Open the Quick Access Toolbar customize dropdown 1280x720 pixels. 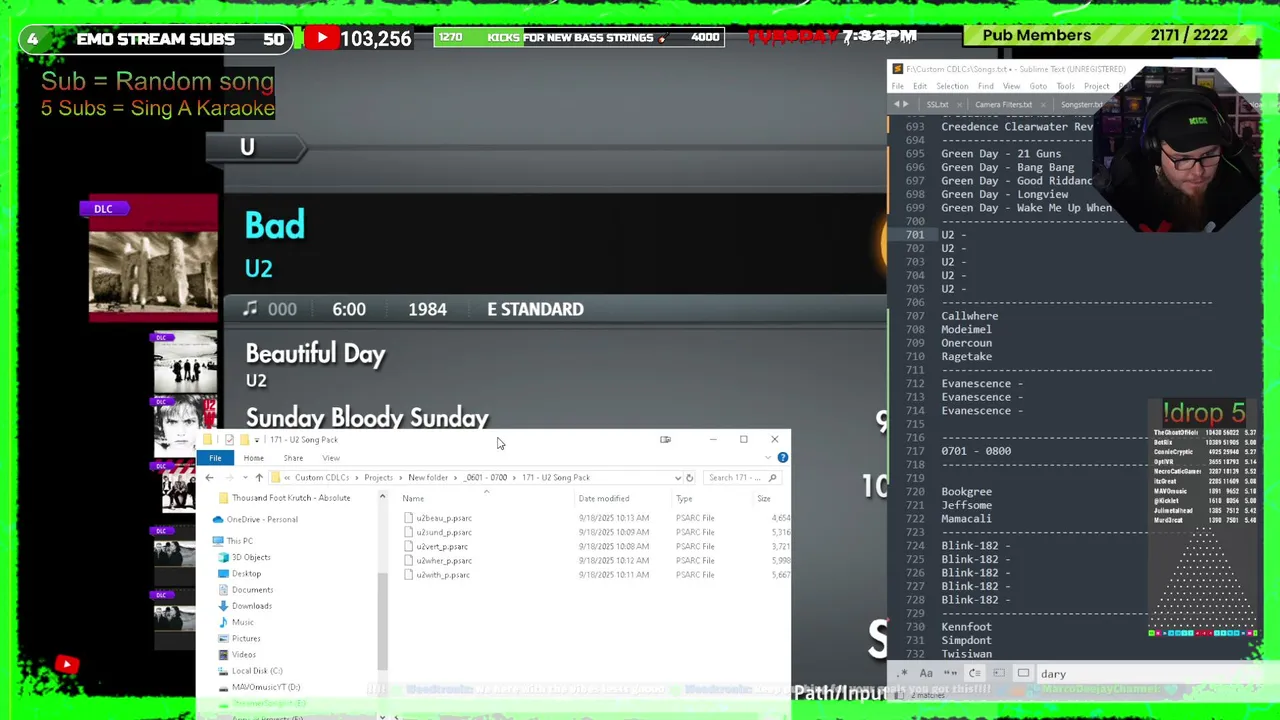[x=256, y=440]
